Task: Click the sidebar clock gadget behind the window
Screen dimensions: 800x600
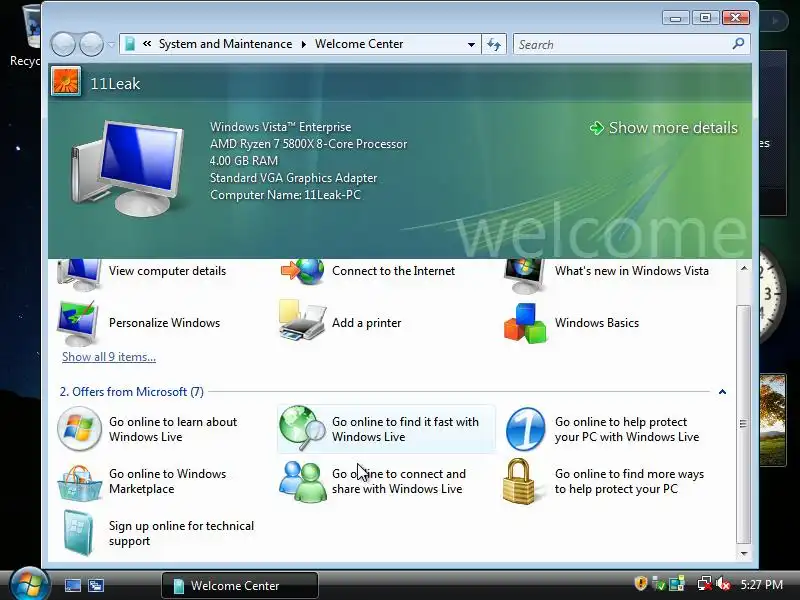Action: (x=771, y=296)
